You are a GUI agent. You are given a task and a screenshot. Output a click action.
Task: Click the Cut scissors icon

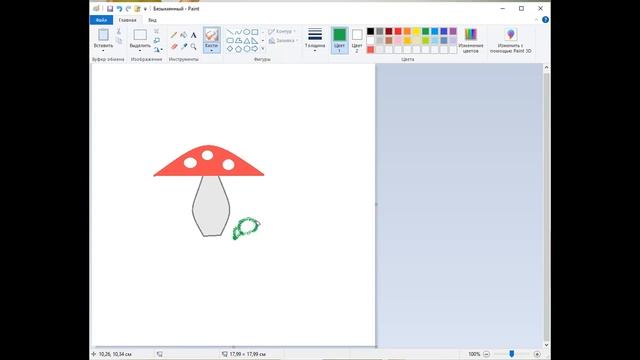pos(119,31)
